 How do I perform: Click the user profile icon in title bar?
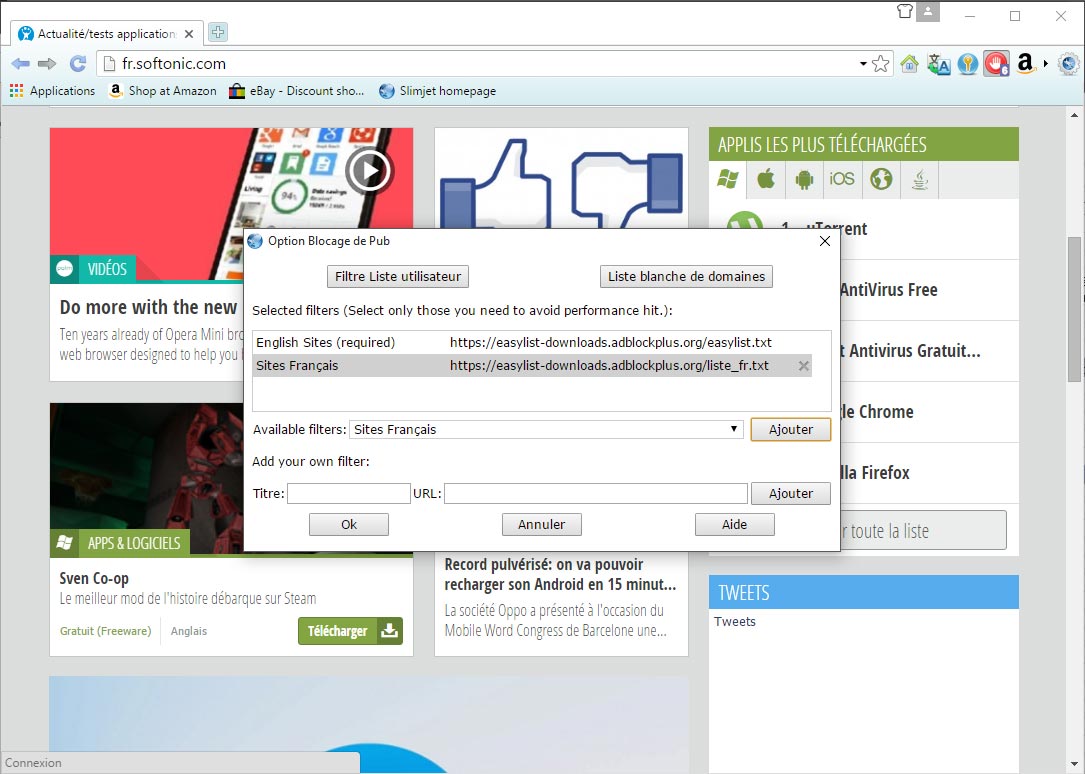coord(928,12)
